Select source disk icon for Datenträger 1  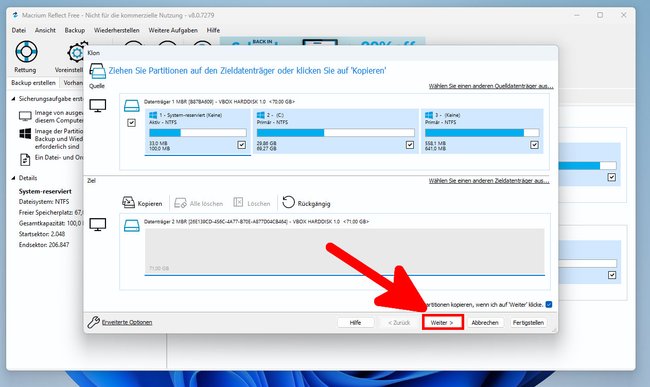pos(131,106)
